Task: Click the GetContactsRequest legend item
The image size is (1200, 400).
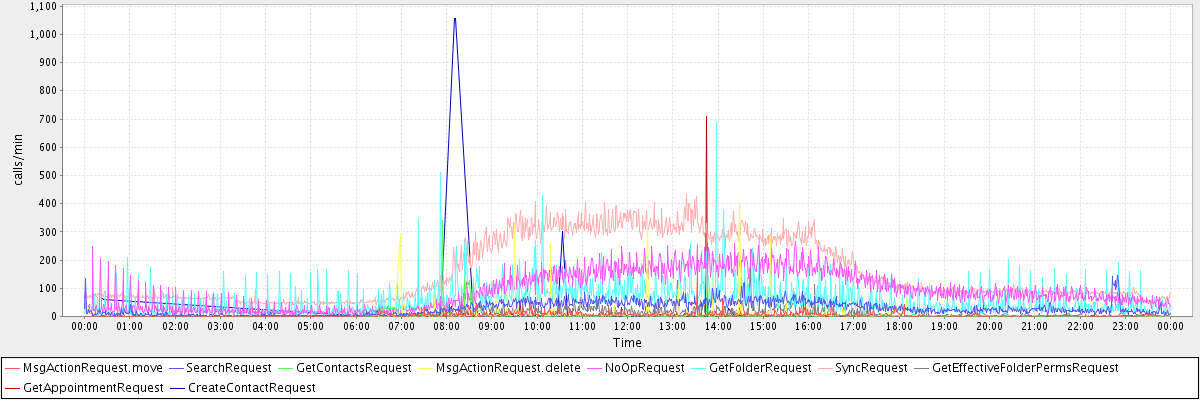Action: 353,368
